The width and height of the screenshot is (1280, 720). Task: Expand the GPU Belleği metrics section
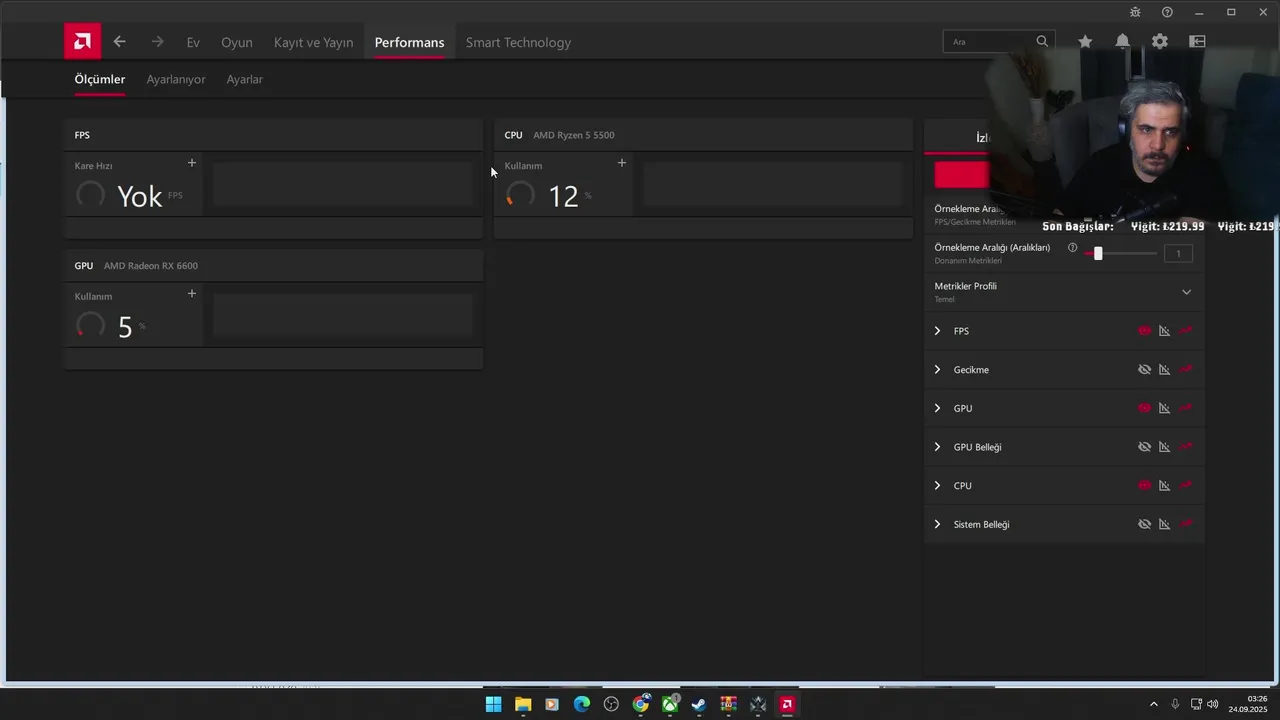click(x=937, y=447)
